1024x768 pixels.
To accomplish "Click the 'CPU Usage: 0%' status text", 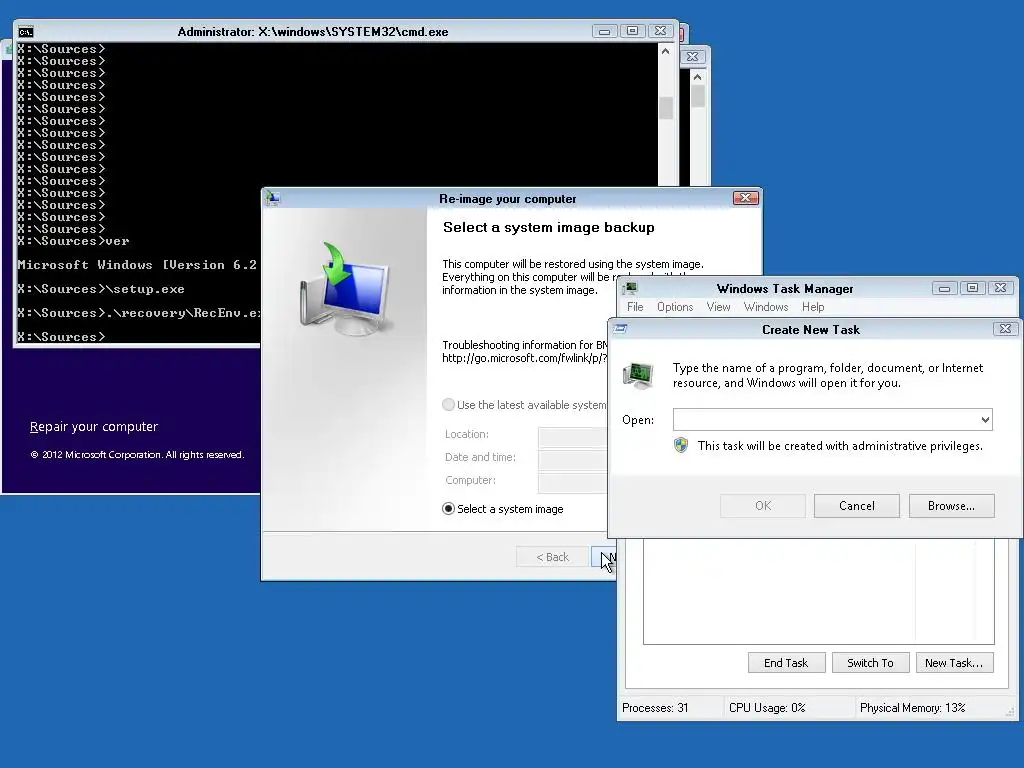I will [x=767, y=708].
